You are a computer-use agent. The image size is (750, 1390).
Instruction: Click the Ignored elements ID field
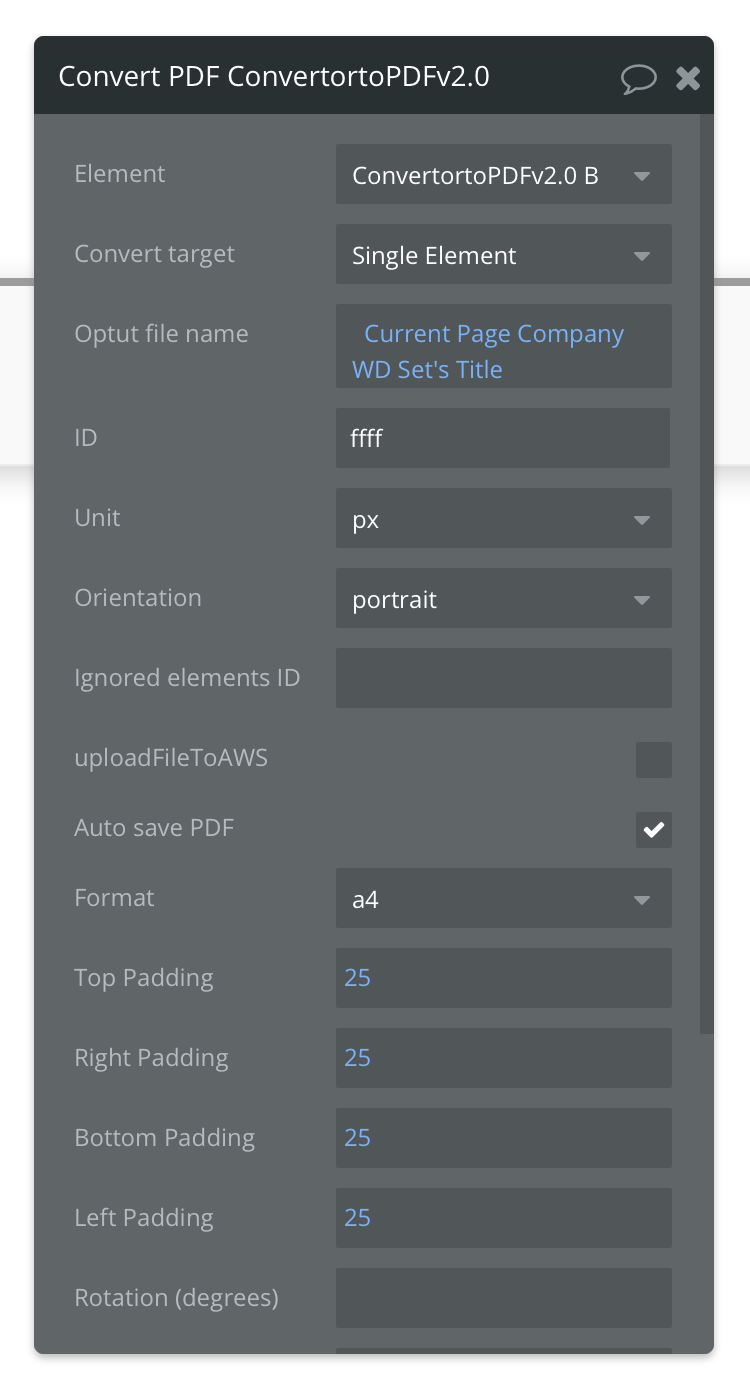pos(504,678)
